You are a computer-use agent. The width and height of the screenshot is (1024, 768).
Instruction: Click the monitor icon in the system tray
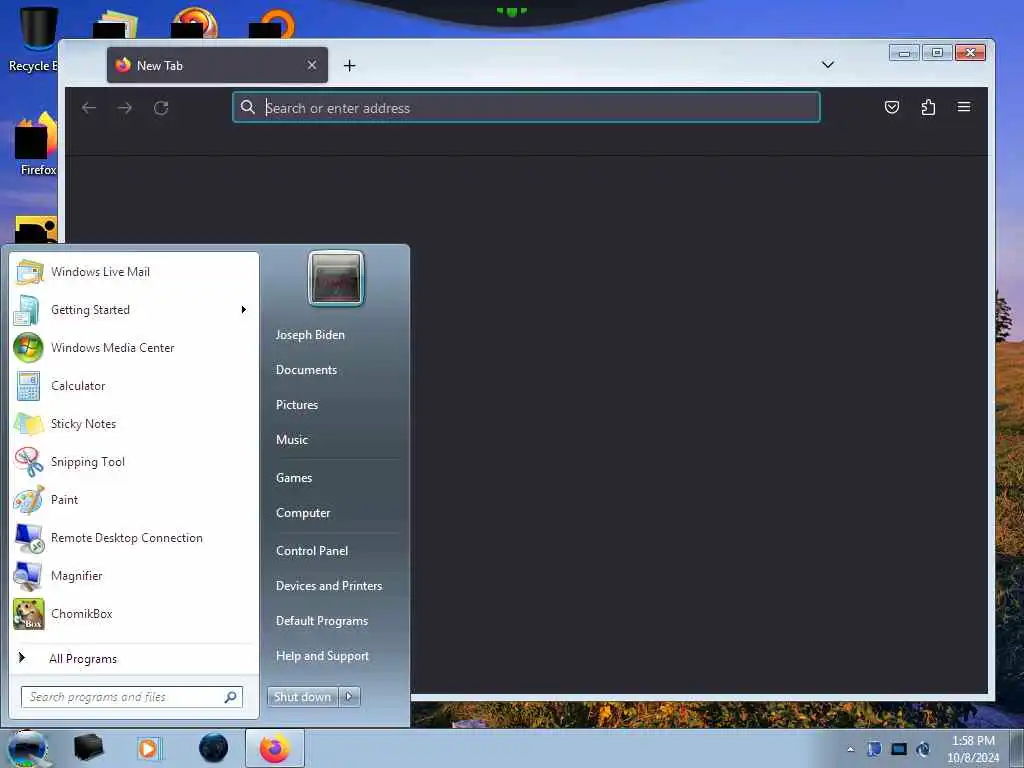pos(899,749)
